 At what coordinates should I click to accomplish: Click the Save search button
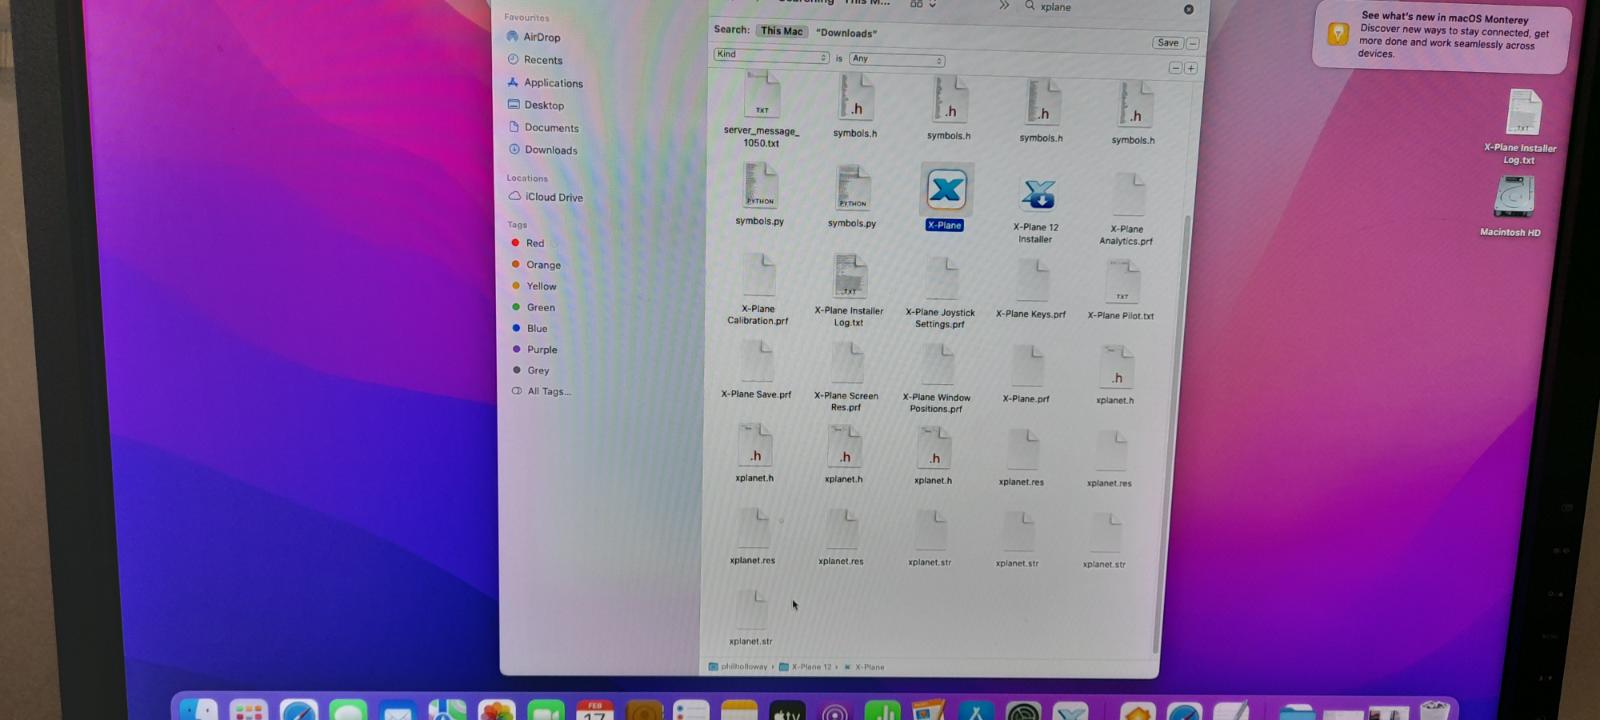[1168, 43]
